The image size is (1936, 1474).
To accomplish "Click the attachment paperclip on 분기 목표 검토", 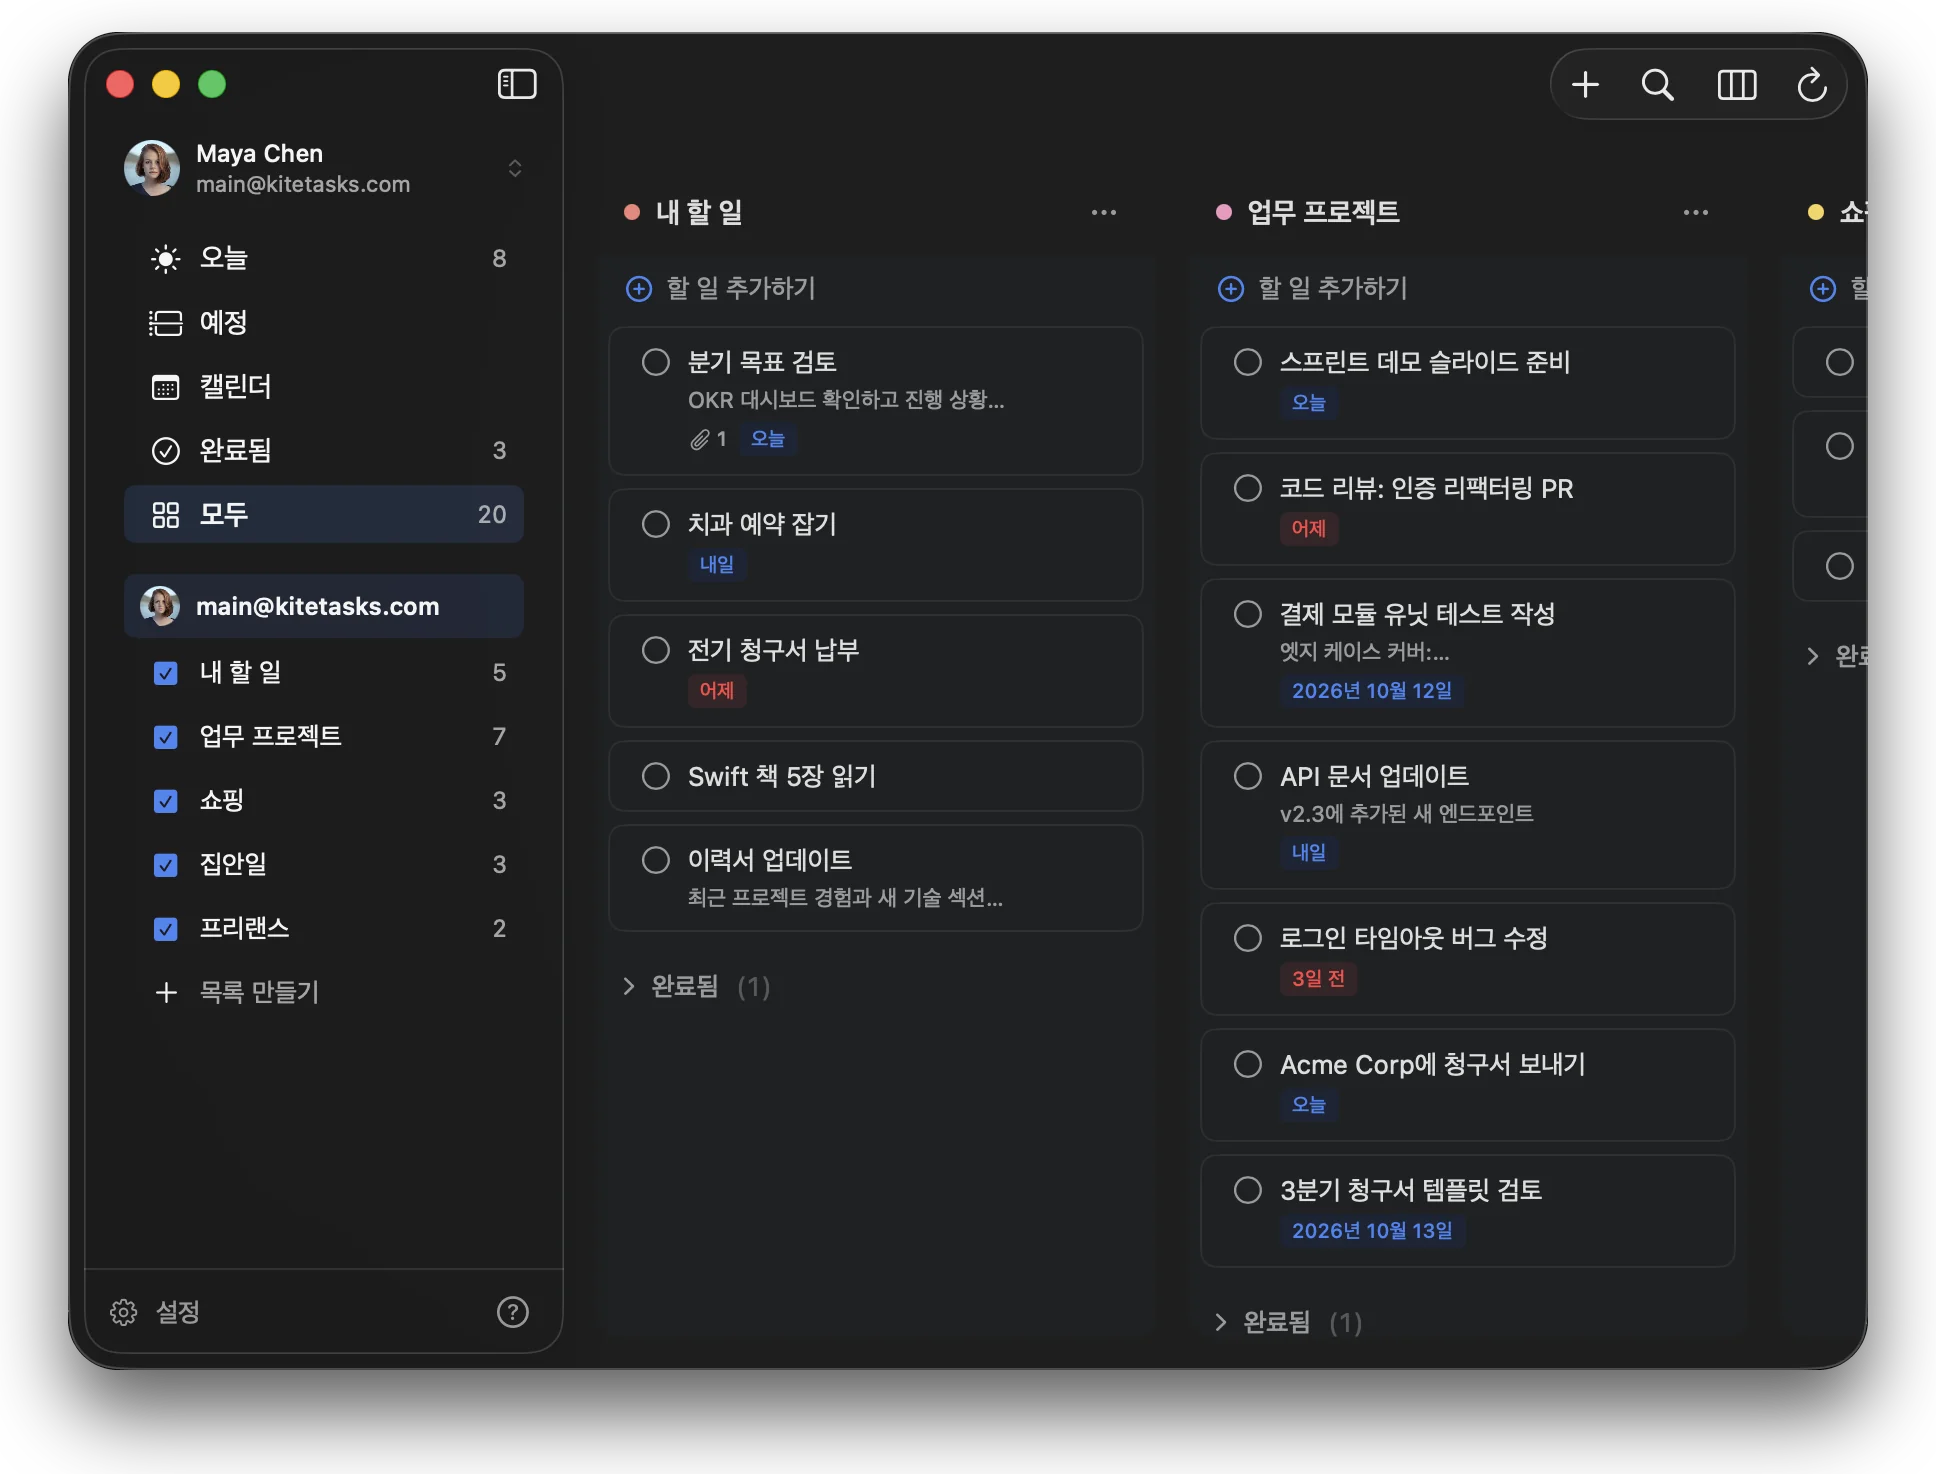I will click(x=700, y=439).
